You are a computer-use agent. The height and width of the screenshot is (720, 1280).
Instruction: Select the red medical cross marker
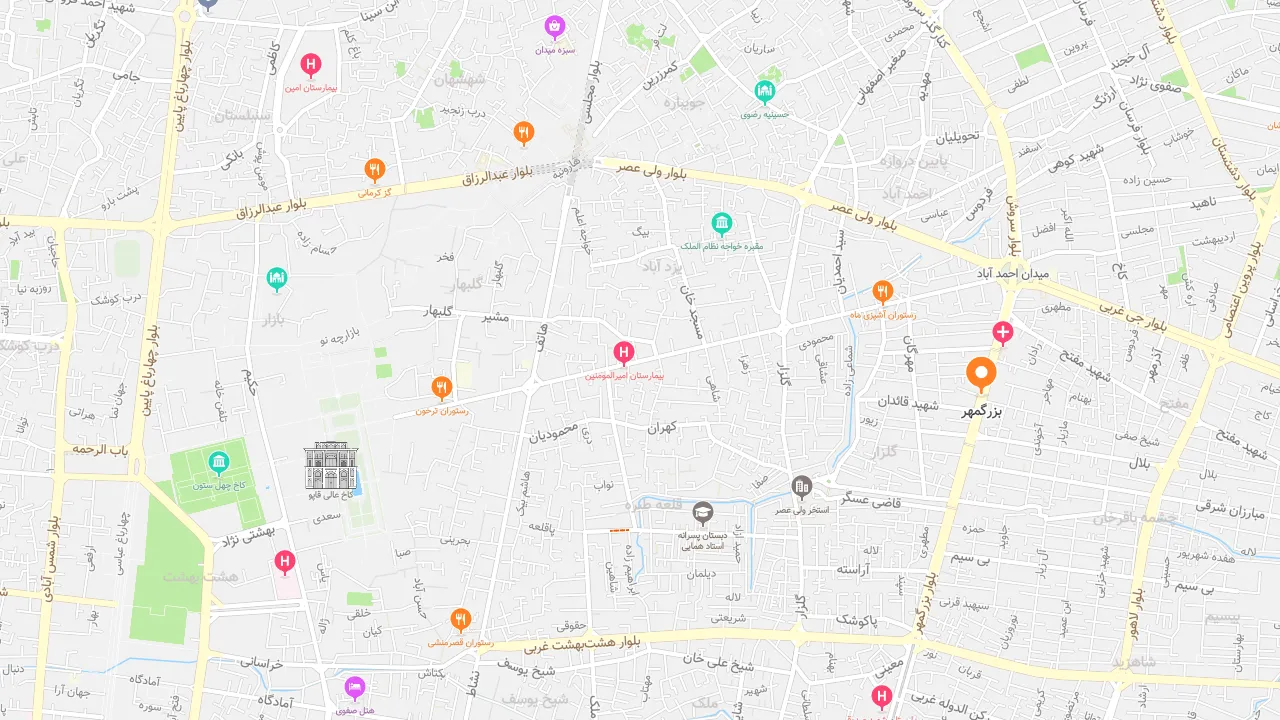pos(1003,333)
